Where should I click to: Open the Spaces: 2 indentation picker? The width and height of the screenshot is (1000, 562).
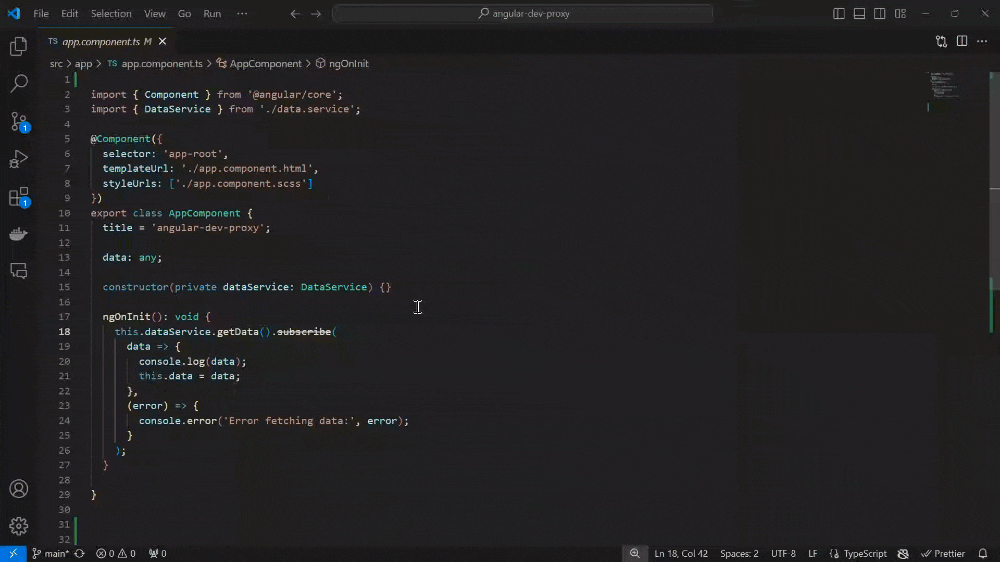[739, 553]
